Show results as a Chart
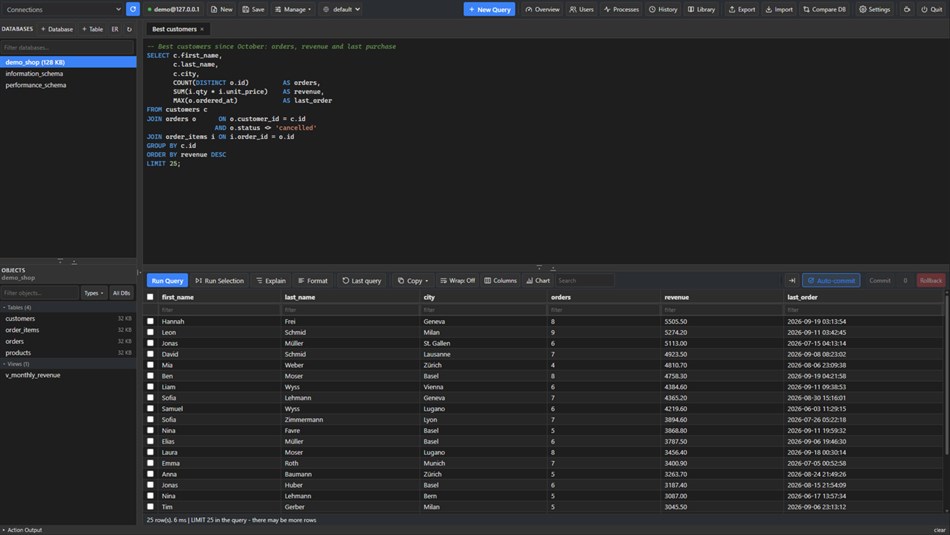Viewport: 950px width, 535px height. (x=538, y=281)
